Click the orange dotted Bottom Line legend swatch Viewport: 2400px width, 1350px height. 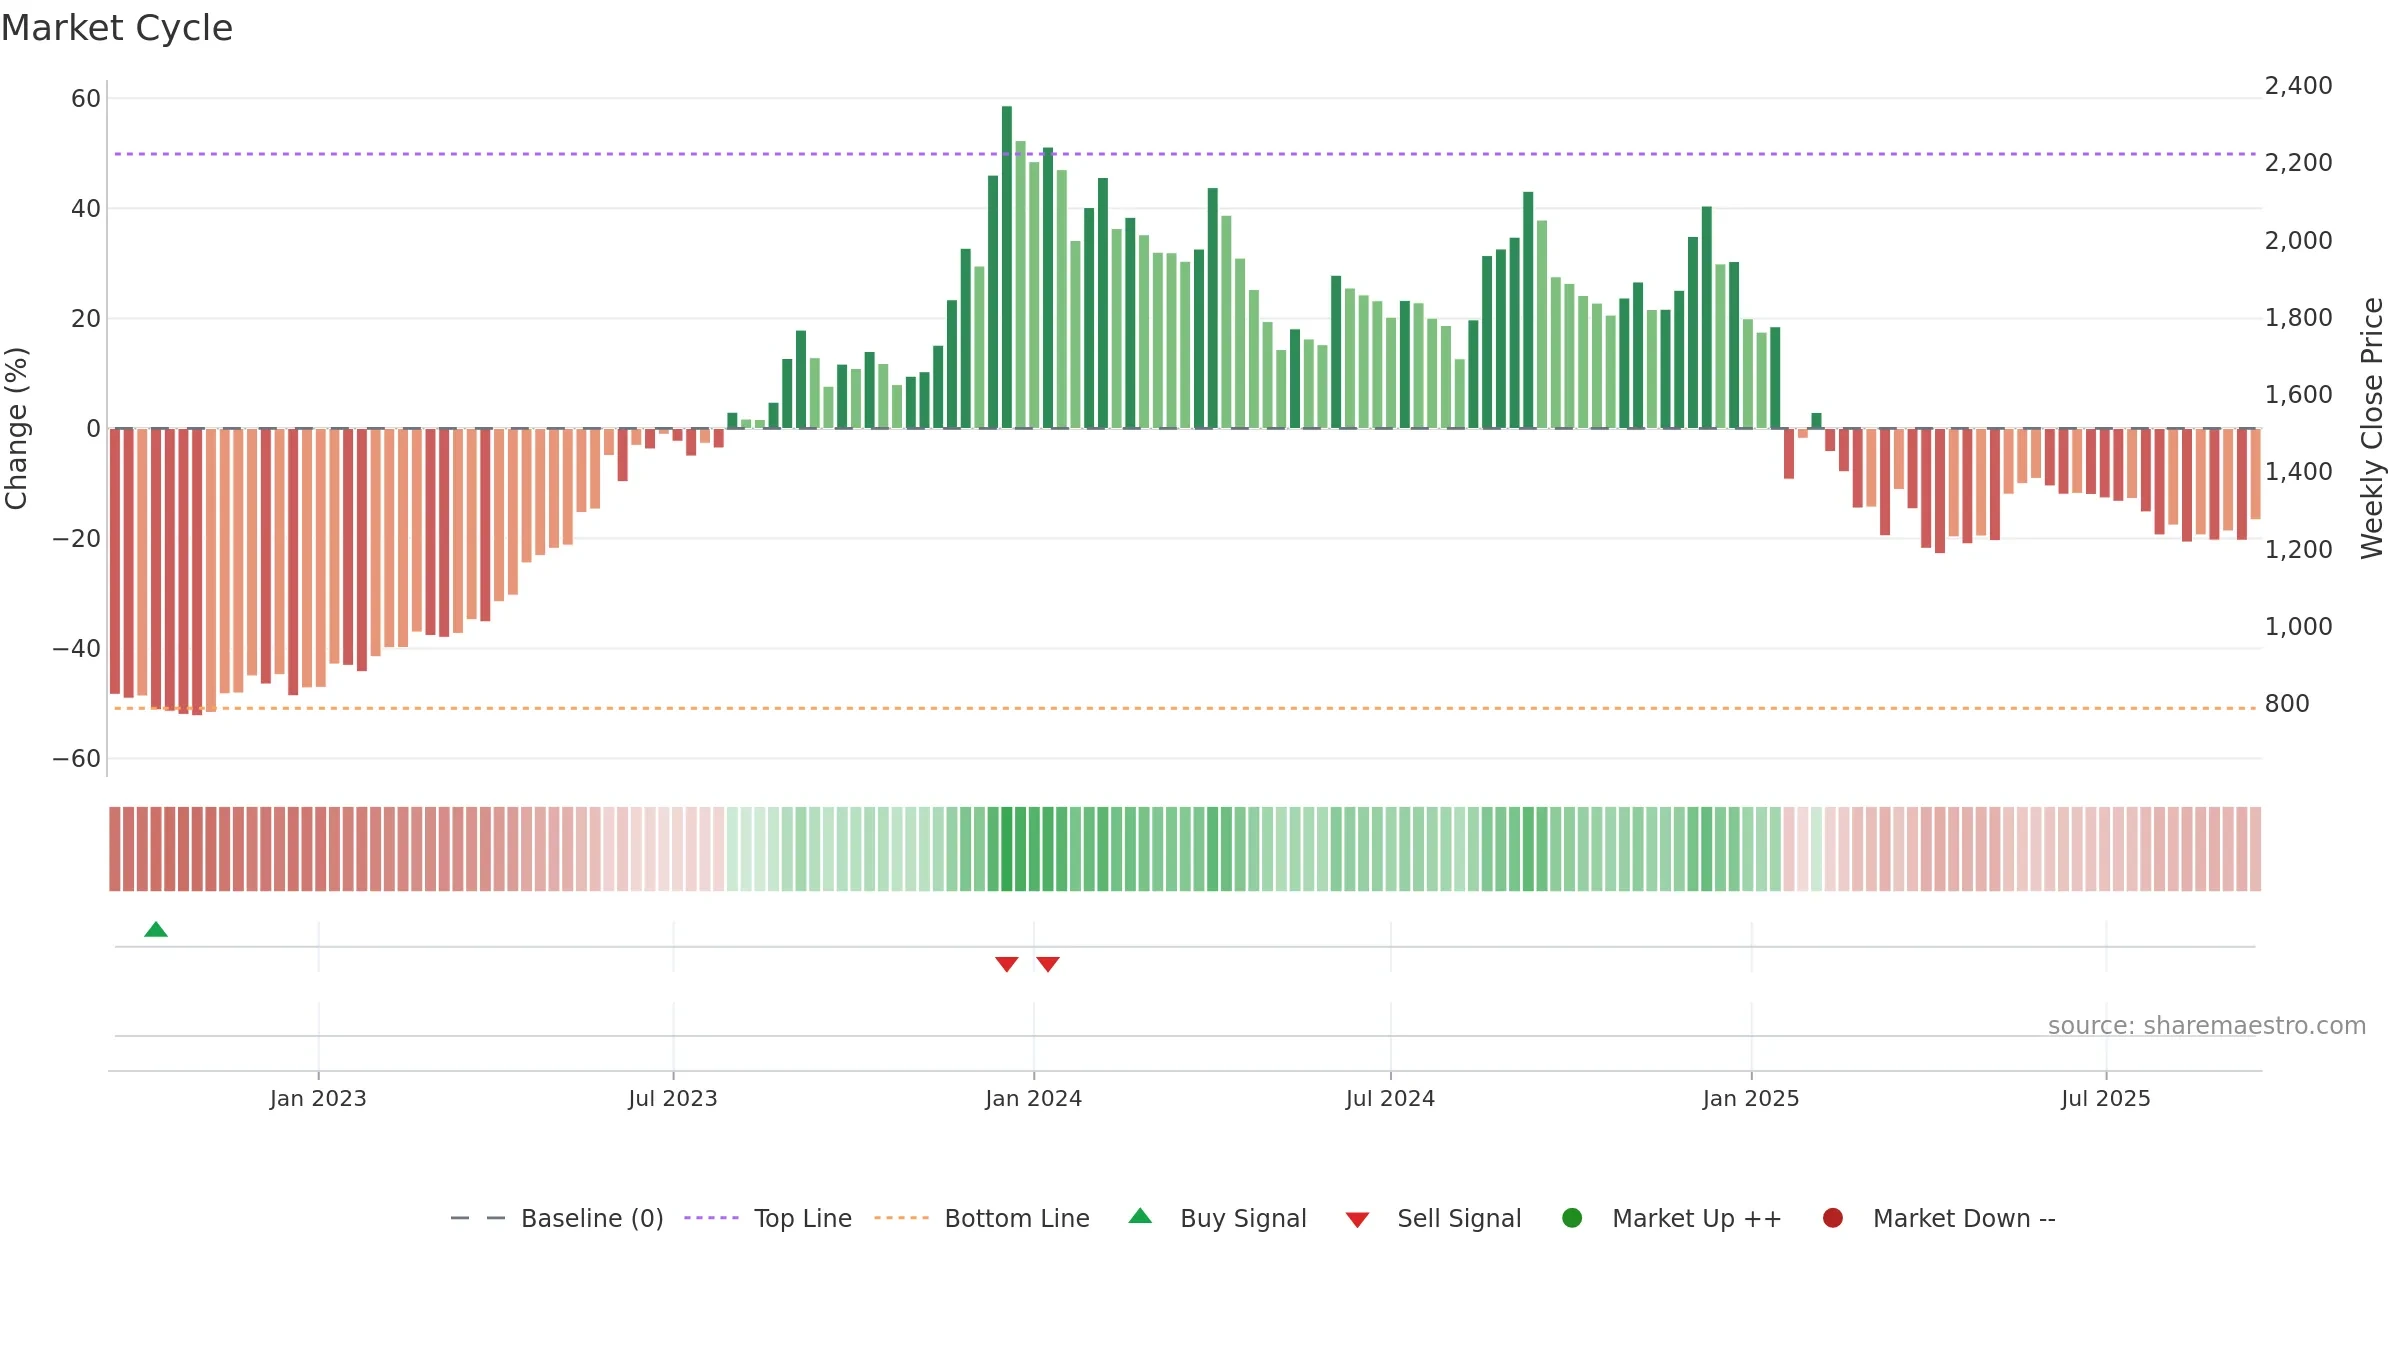pyautogui.click(x=901, y=1218)
